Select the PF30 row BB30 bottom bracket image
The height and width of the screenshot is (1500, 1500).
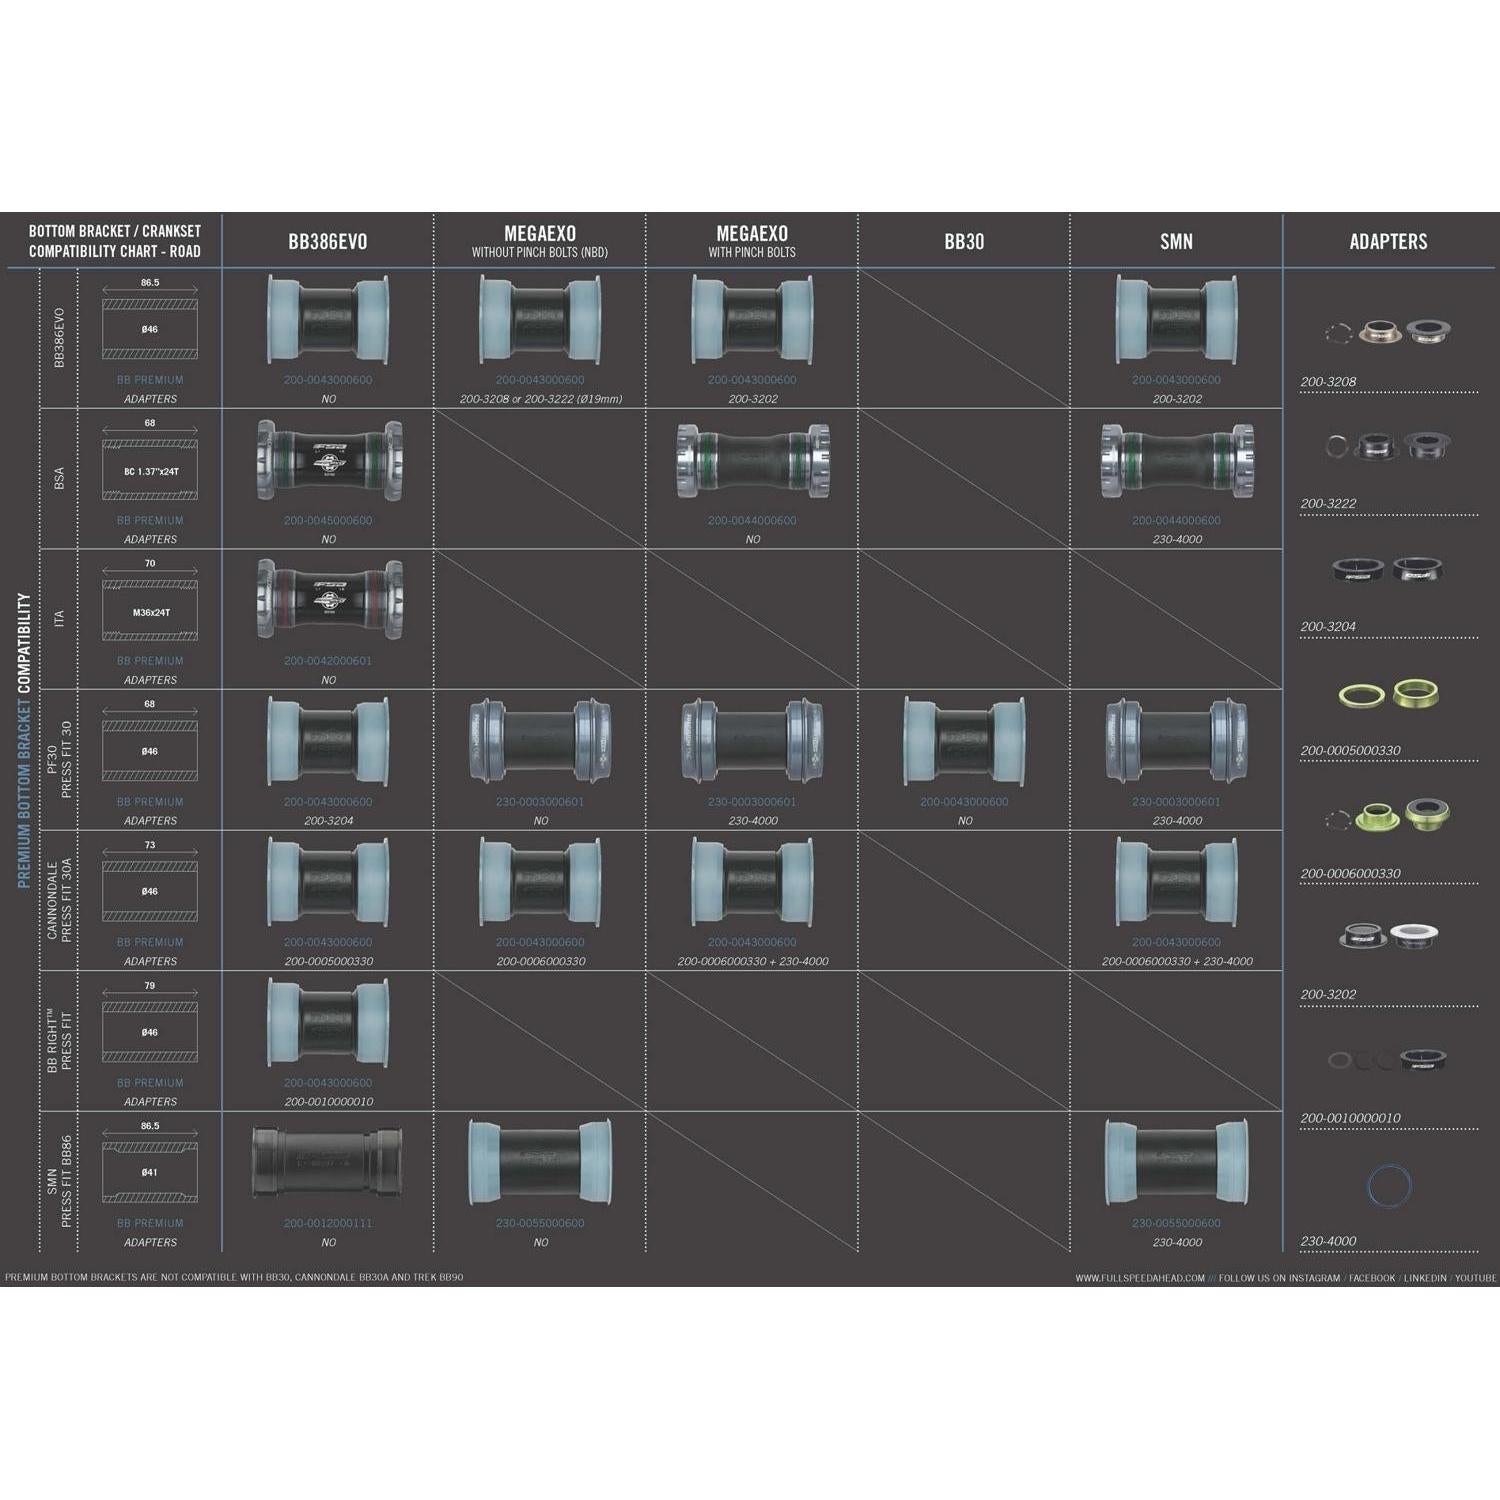pyautogui.click(x=964, y=742)
